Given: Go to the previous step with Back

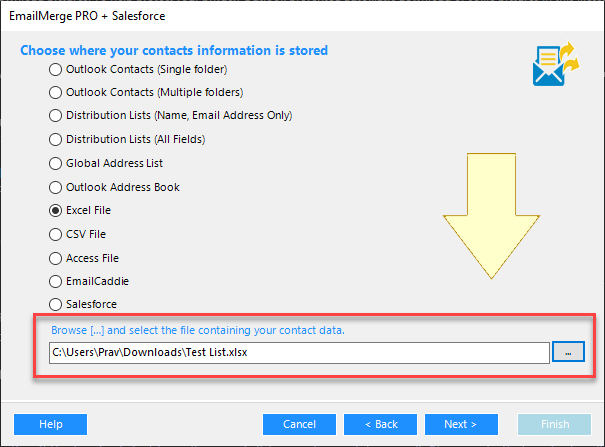Looking at the screenshot, I should click(x=380, y=424).
